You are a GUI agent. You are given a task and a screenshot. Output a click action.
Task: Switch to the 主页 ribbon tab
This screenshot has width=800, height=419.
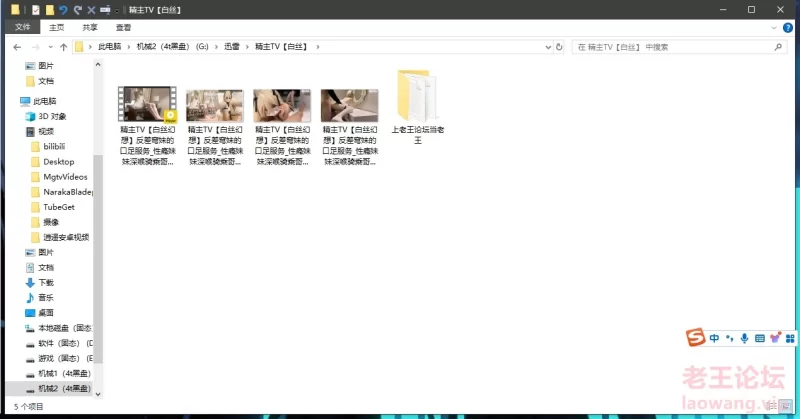pos(57,28)
